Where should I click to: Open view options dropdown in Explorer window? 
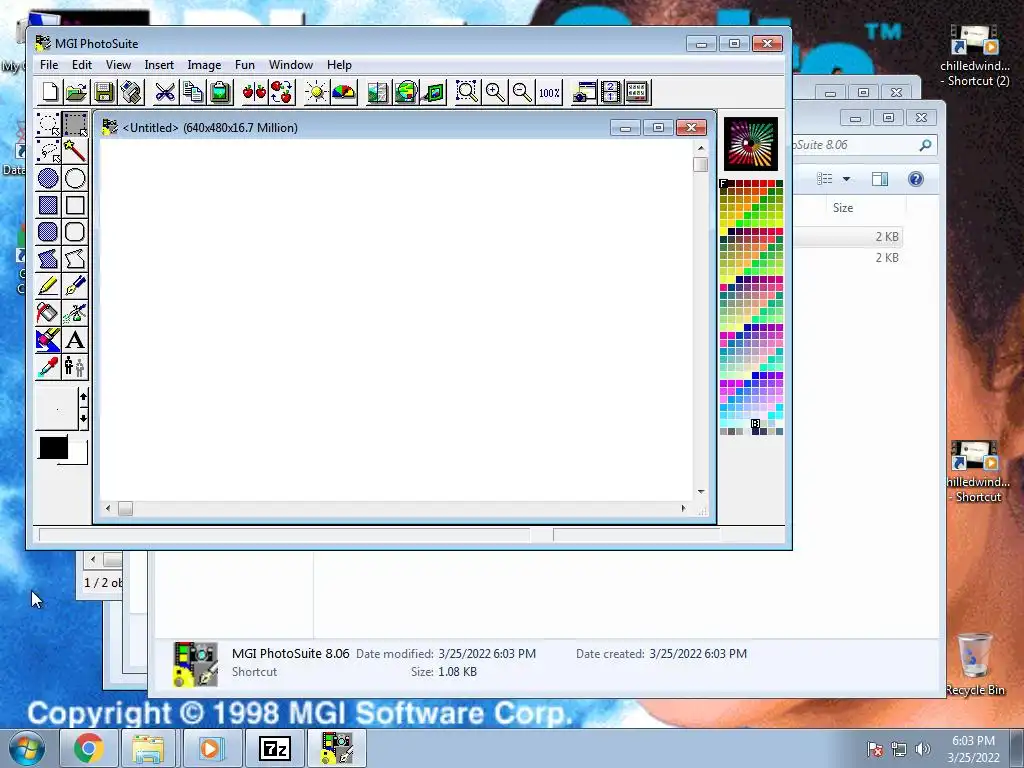[846, 179]
